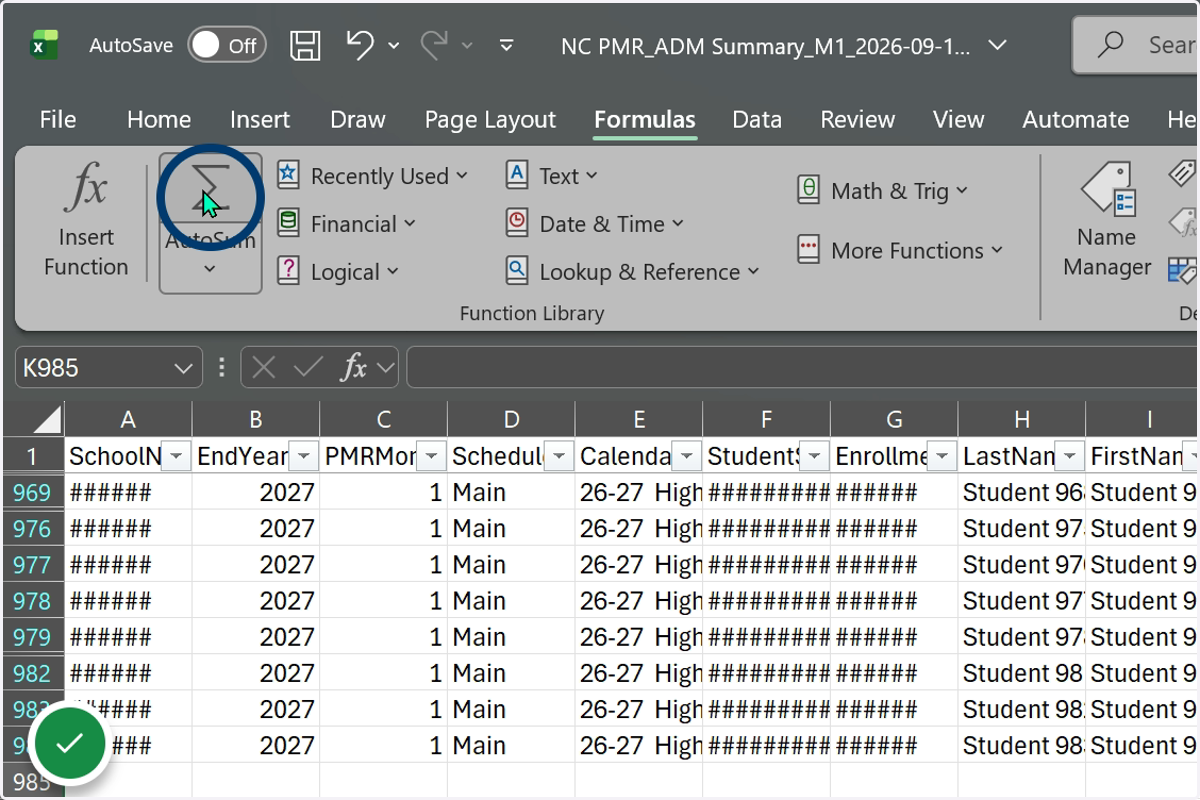Open the Name Manager

pos(1107,222)
